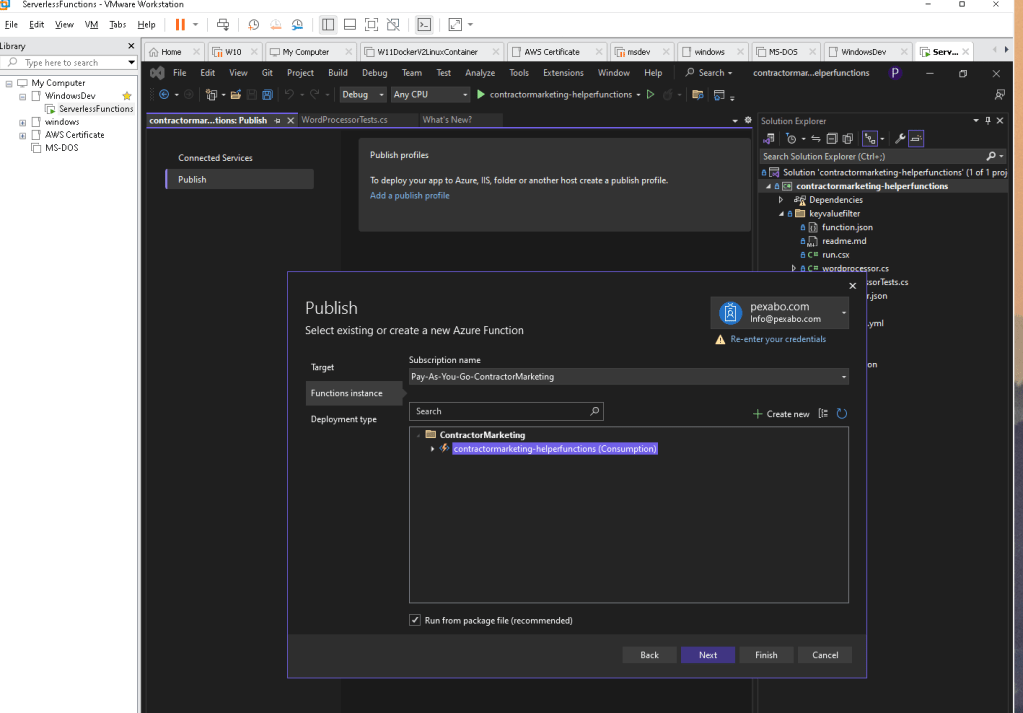The image size is (1023, 713).
Task: Click Find in Files folder icon
Action: pyautogui.click(x=697, y=95)
